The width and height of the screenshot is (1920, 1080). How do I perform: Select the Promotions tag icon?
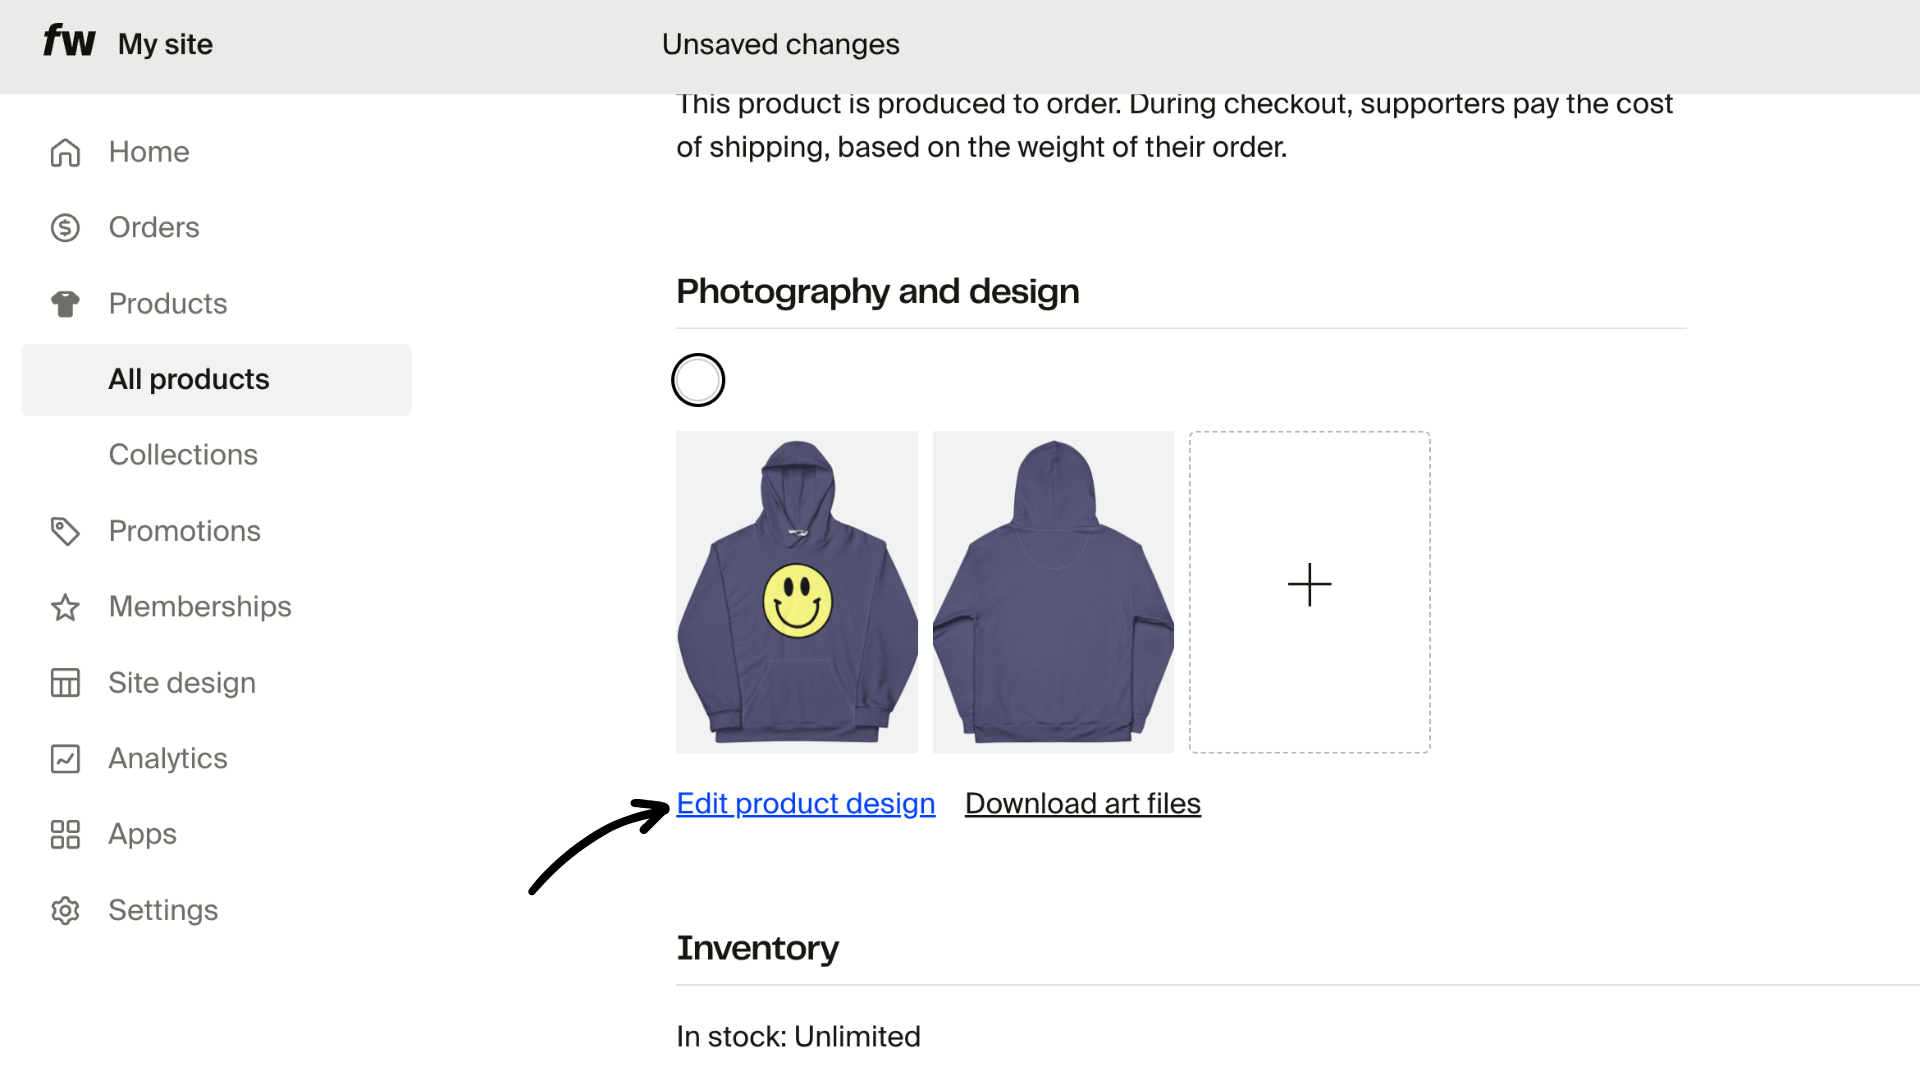[65, 530]
